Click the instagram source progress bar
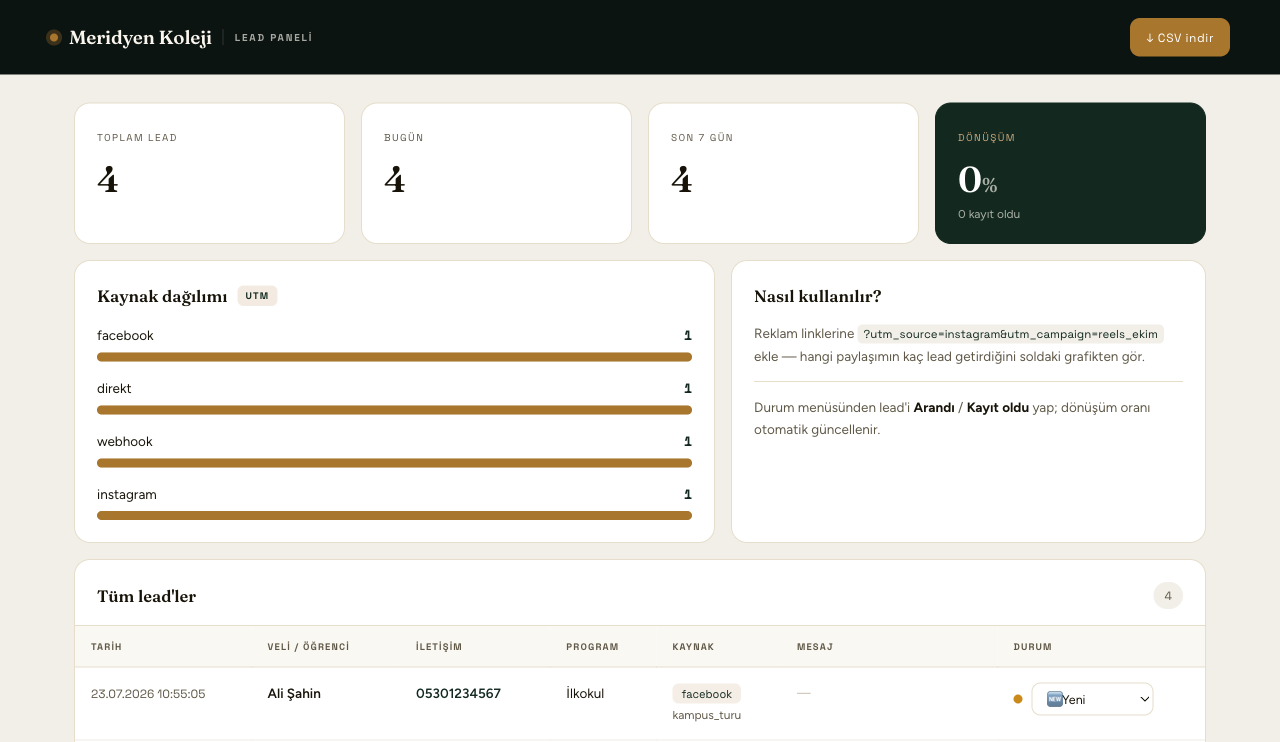 [394, 516]
